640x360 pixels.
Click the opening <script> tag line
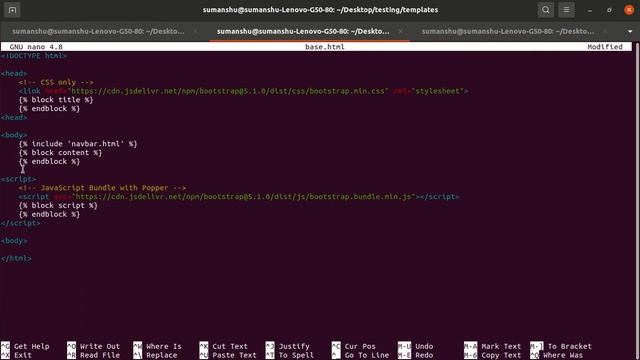pos(18,179)
